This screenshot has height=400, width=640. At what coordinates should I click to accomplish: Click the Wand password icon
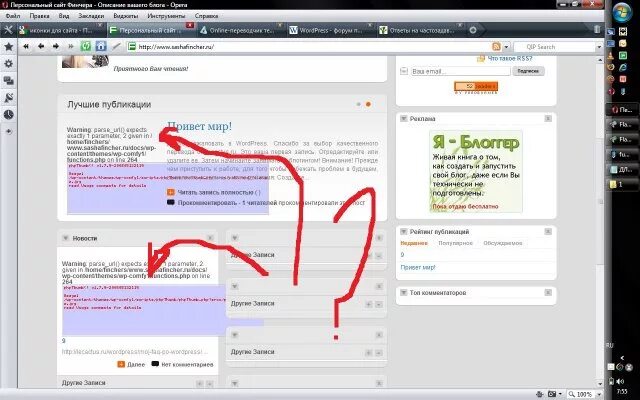[116, 47]
